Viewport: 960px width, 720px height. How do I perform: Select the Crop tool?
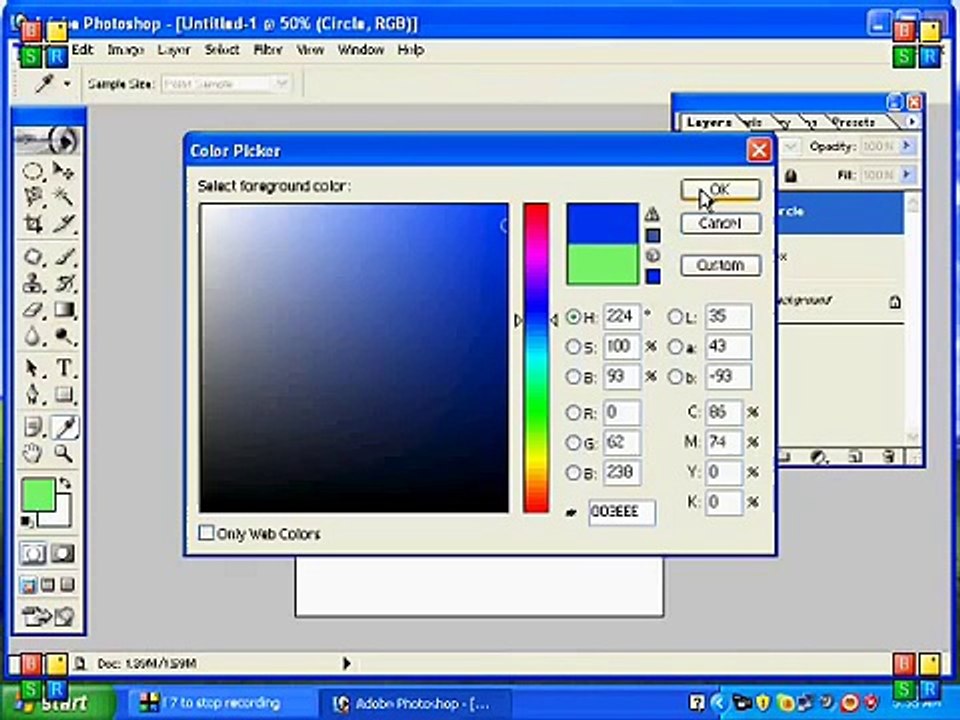[32, 223]
